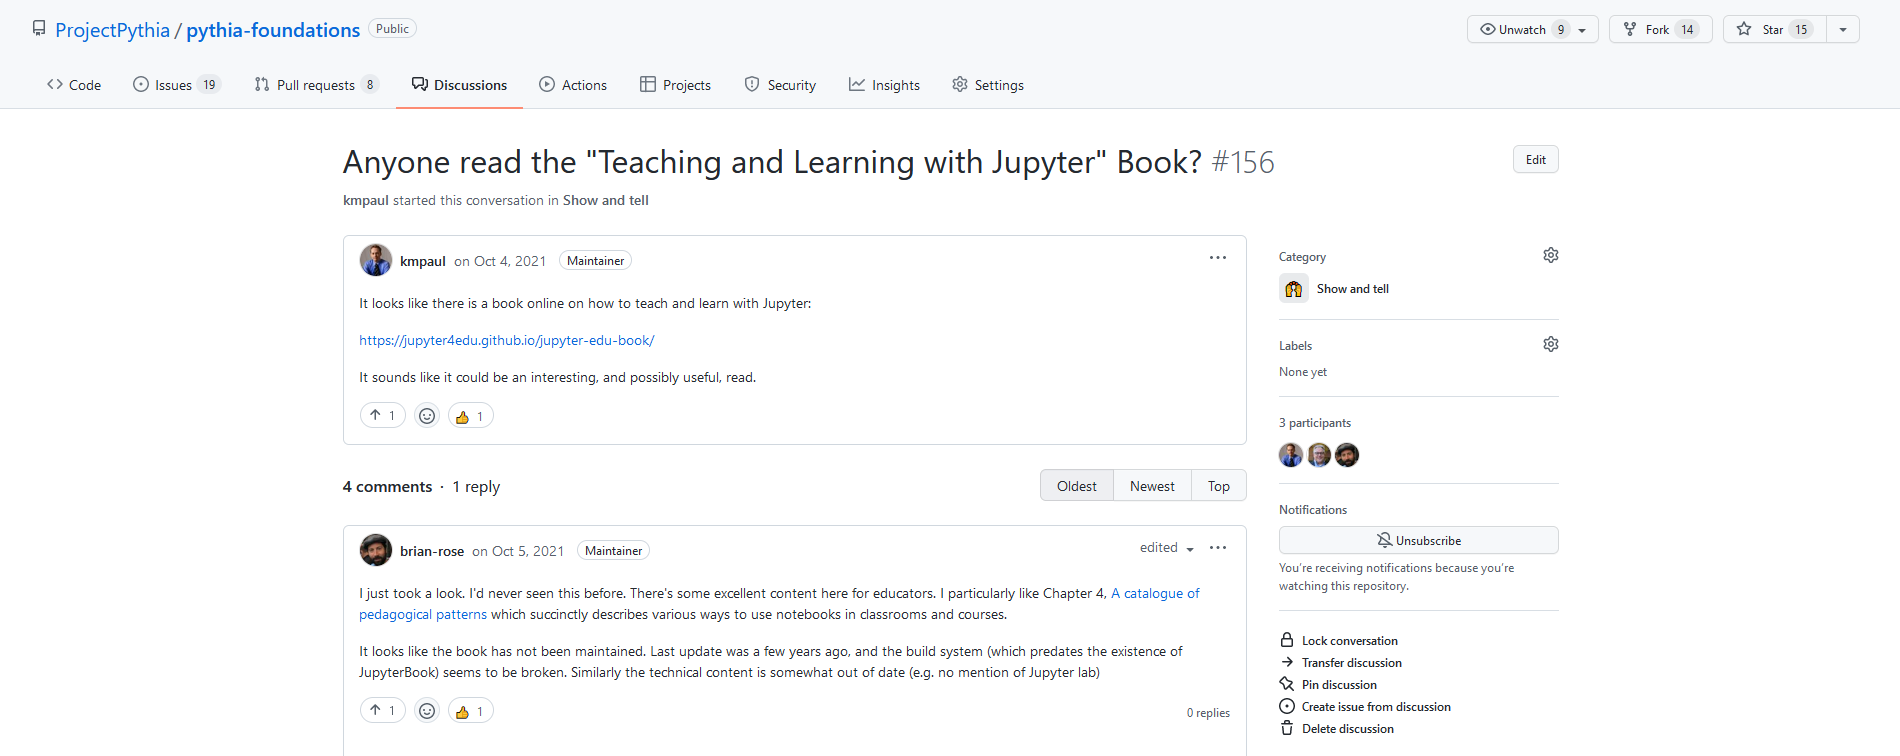Sort comments by Newest
This screenshot has height=756, width=1900.
[x=1152, y=486]
